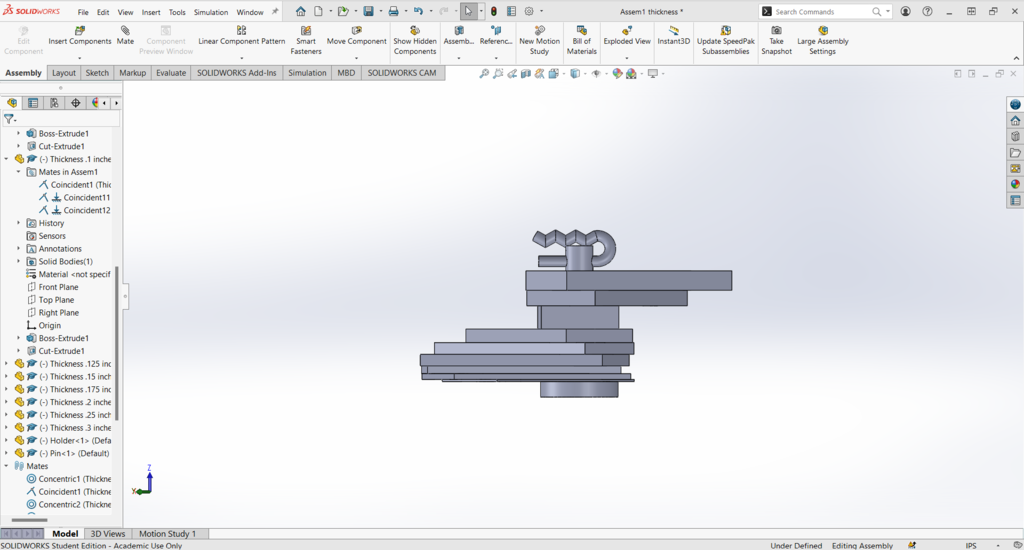
Task: Toggle the Hide/Show Items eye icon
Action: point(597,74)
